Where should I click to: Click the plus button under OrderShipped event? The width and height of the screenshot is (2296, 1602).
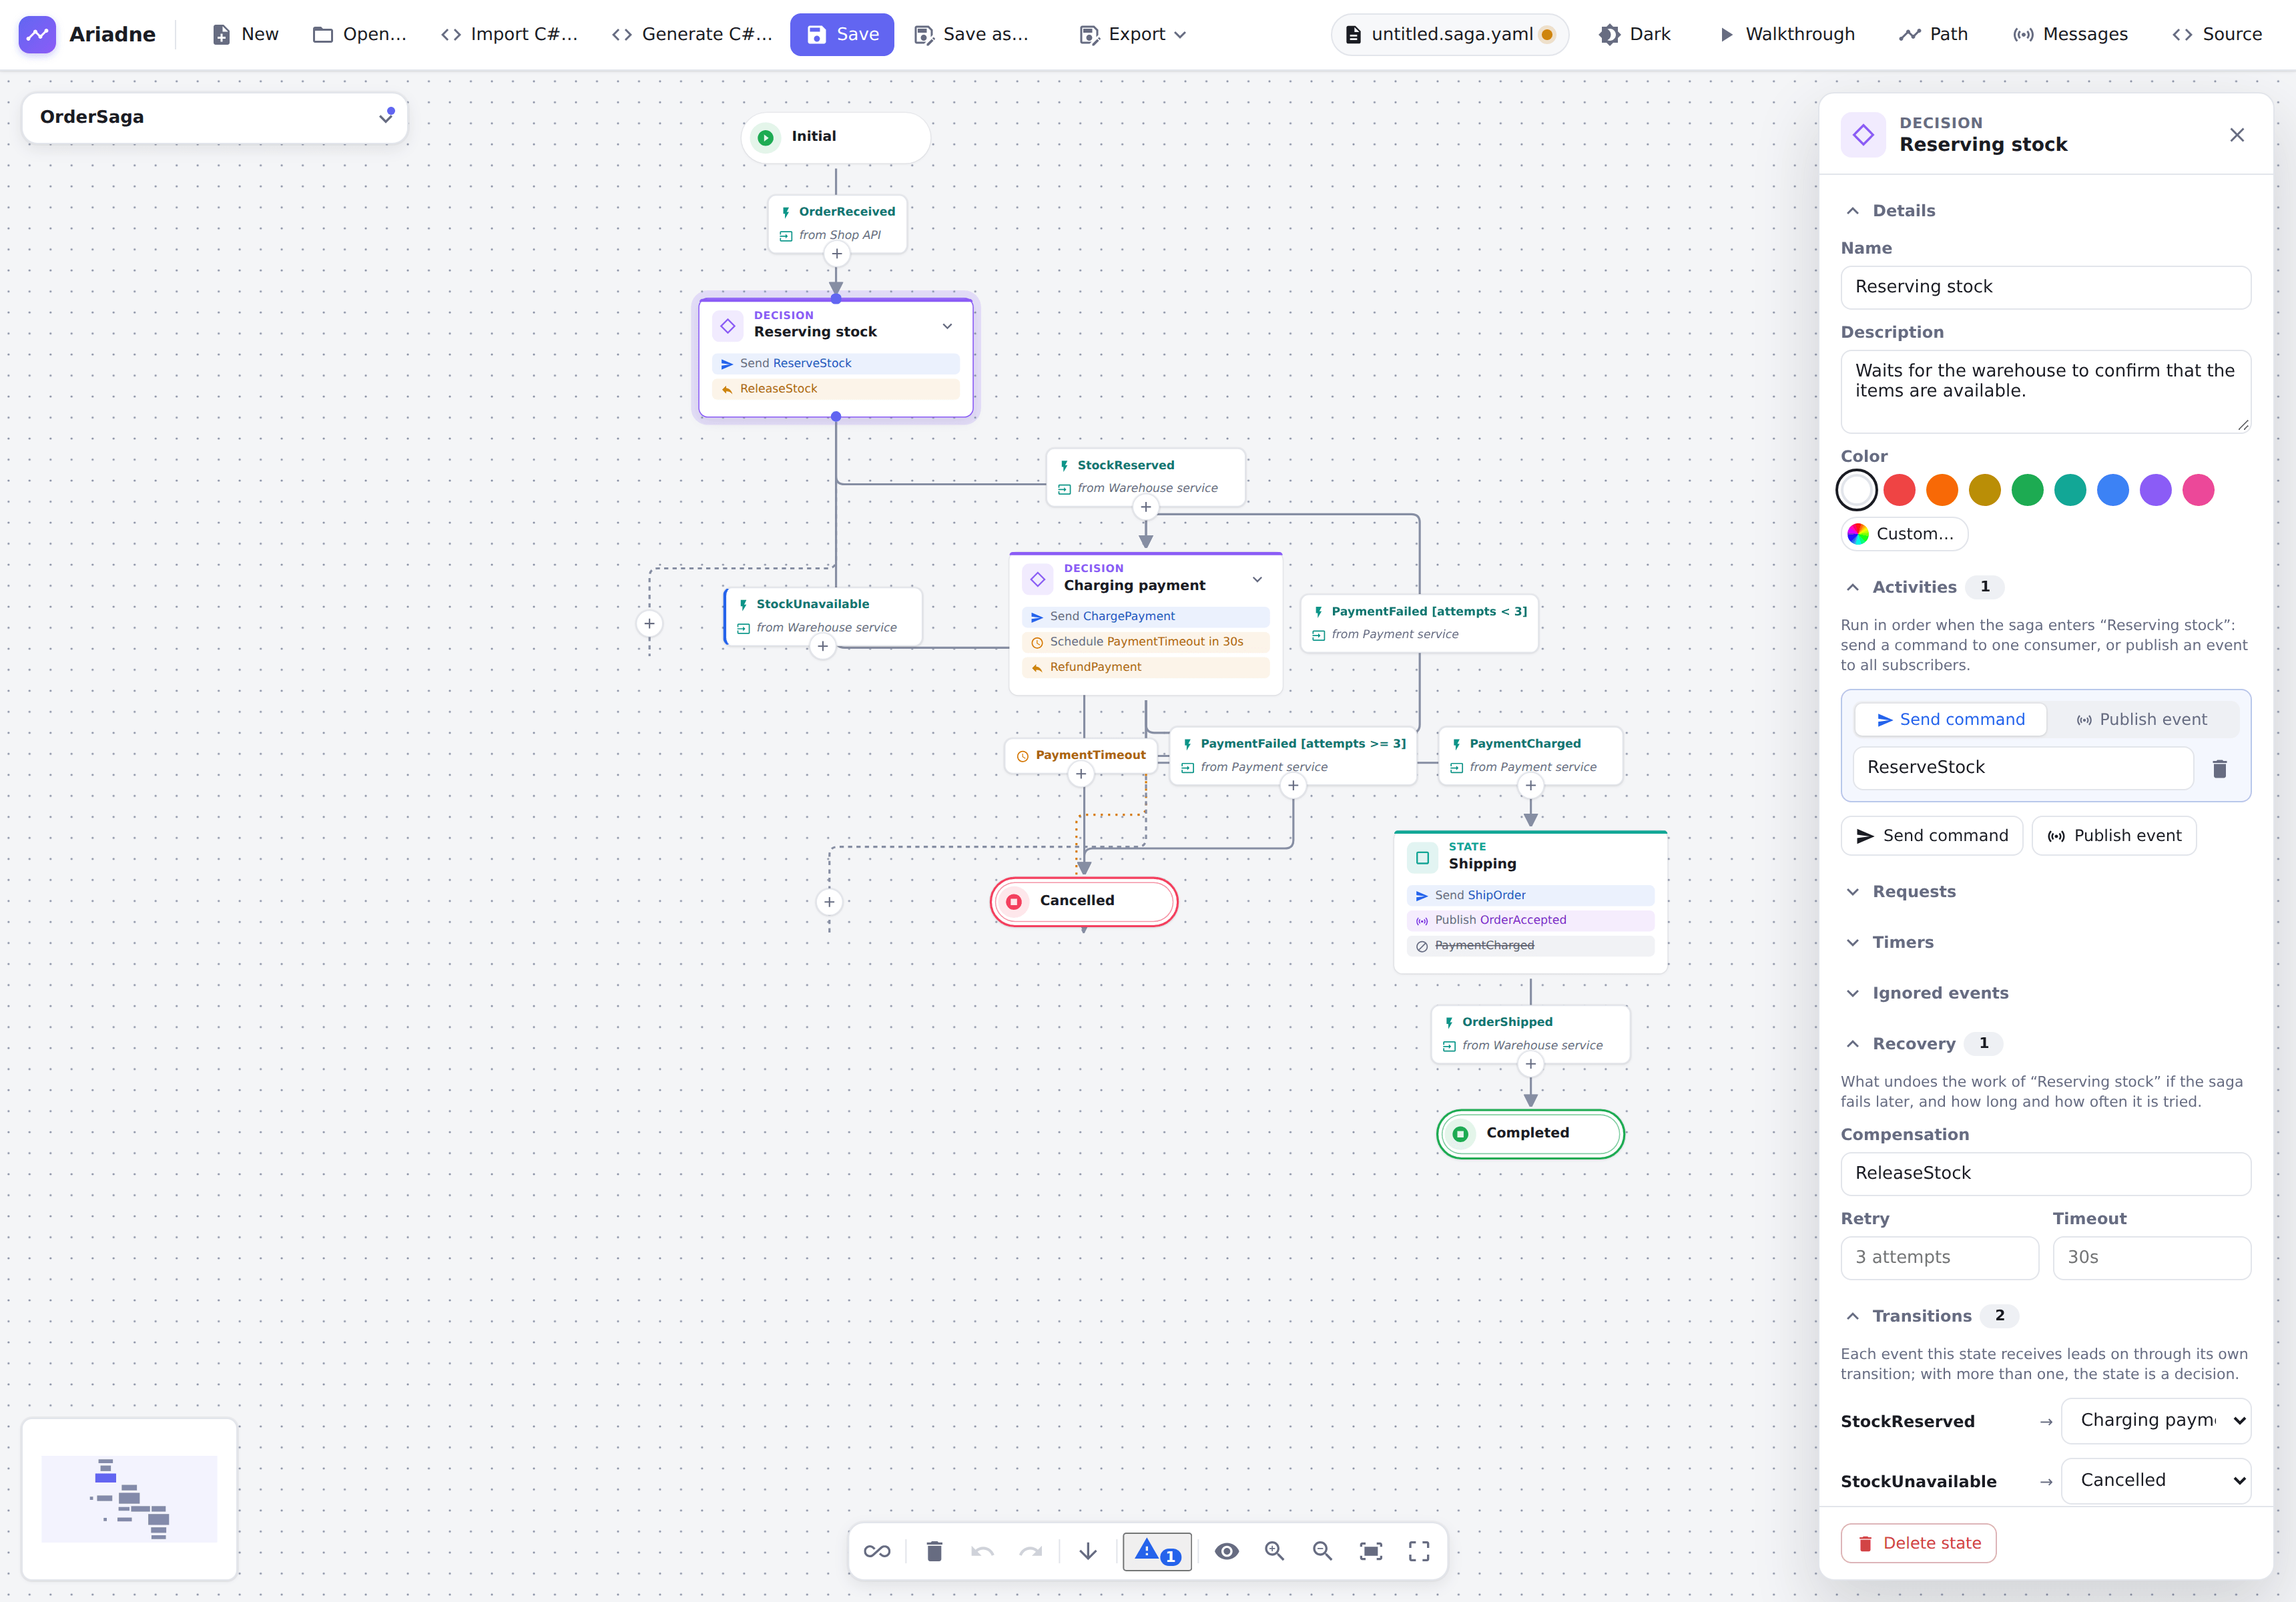[1531, 1064]
